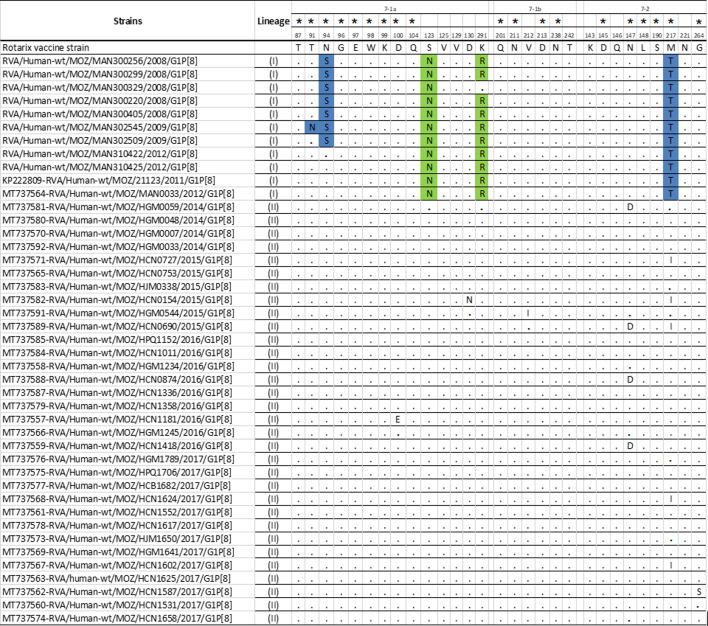This screenshot has width=708, height=626.
Task: Select strain RVA/Human-wt/MOZ/MAN300220/2008/G1P[8]
Action: [x=100, y=101]
